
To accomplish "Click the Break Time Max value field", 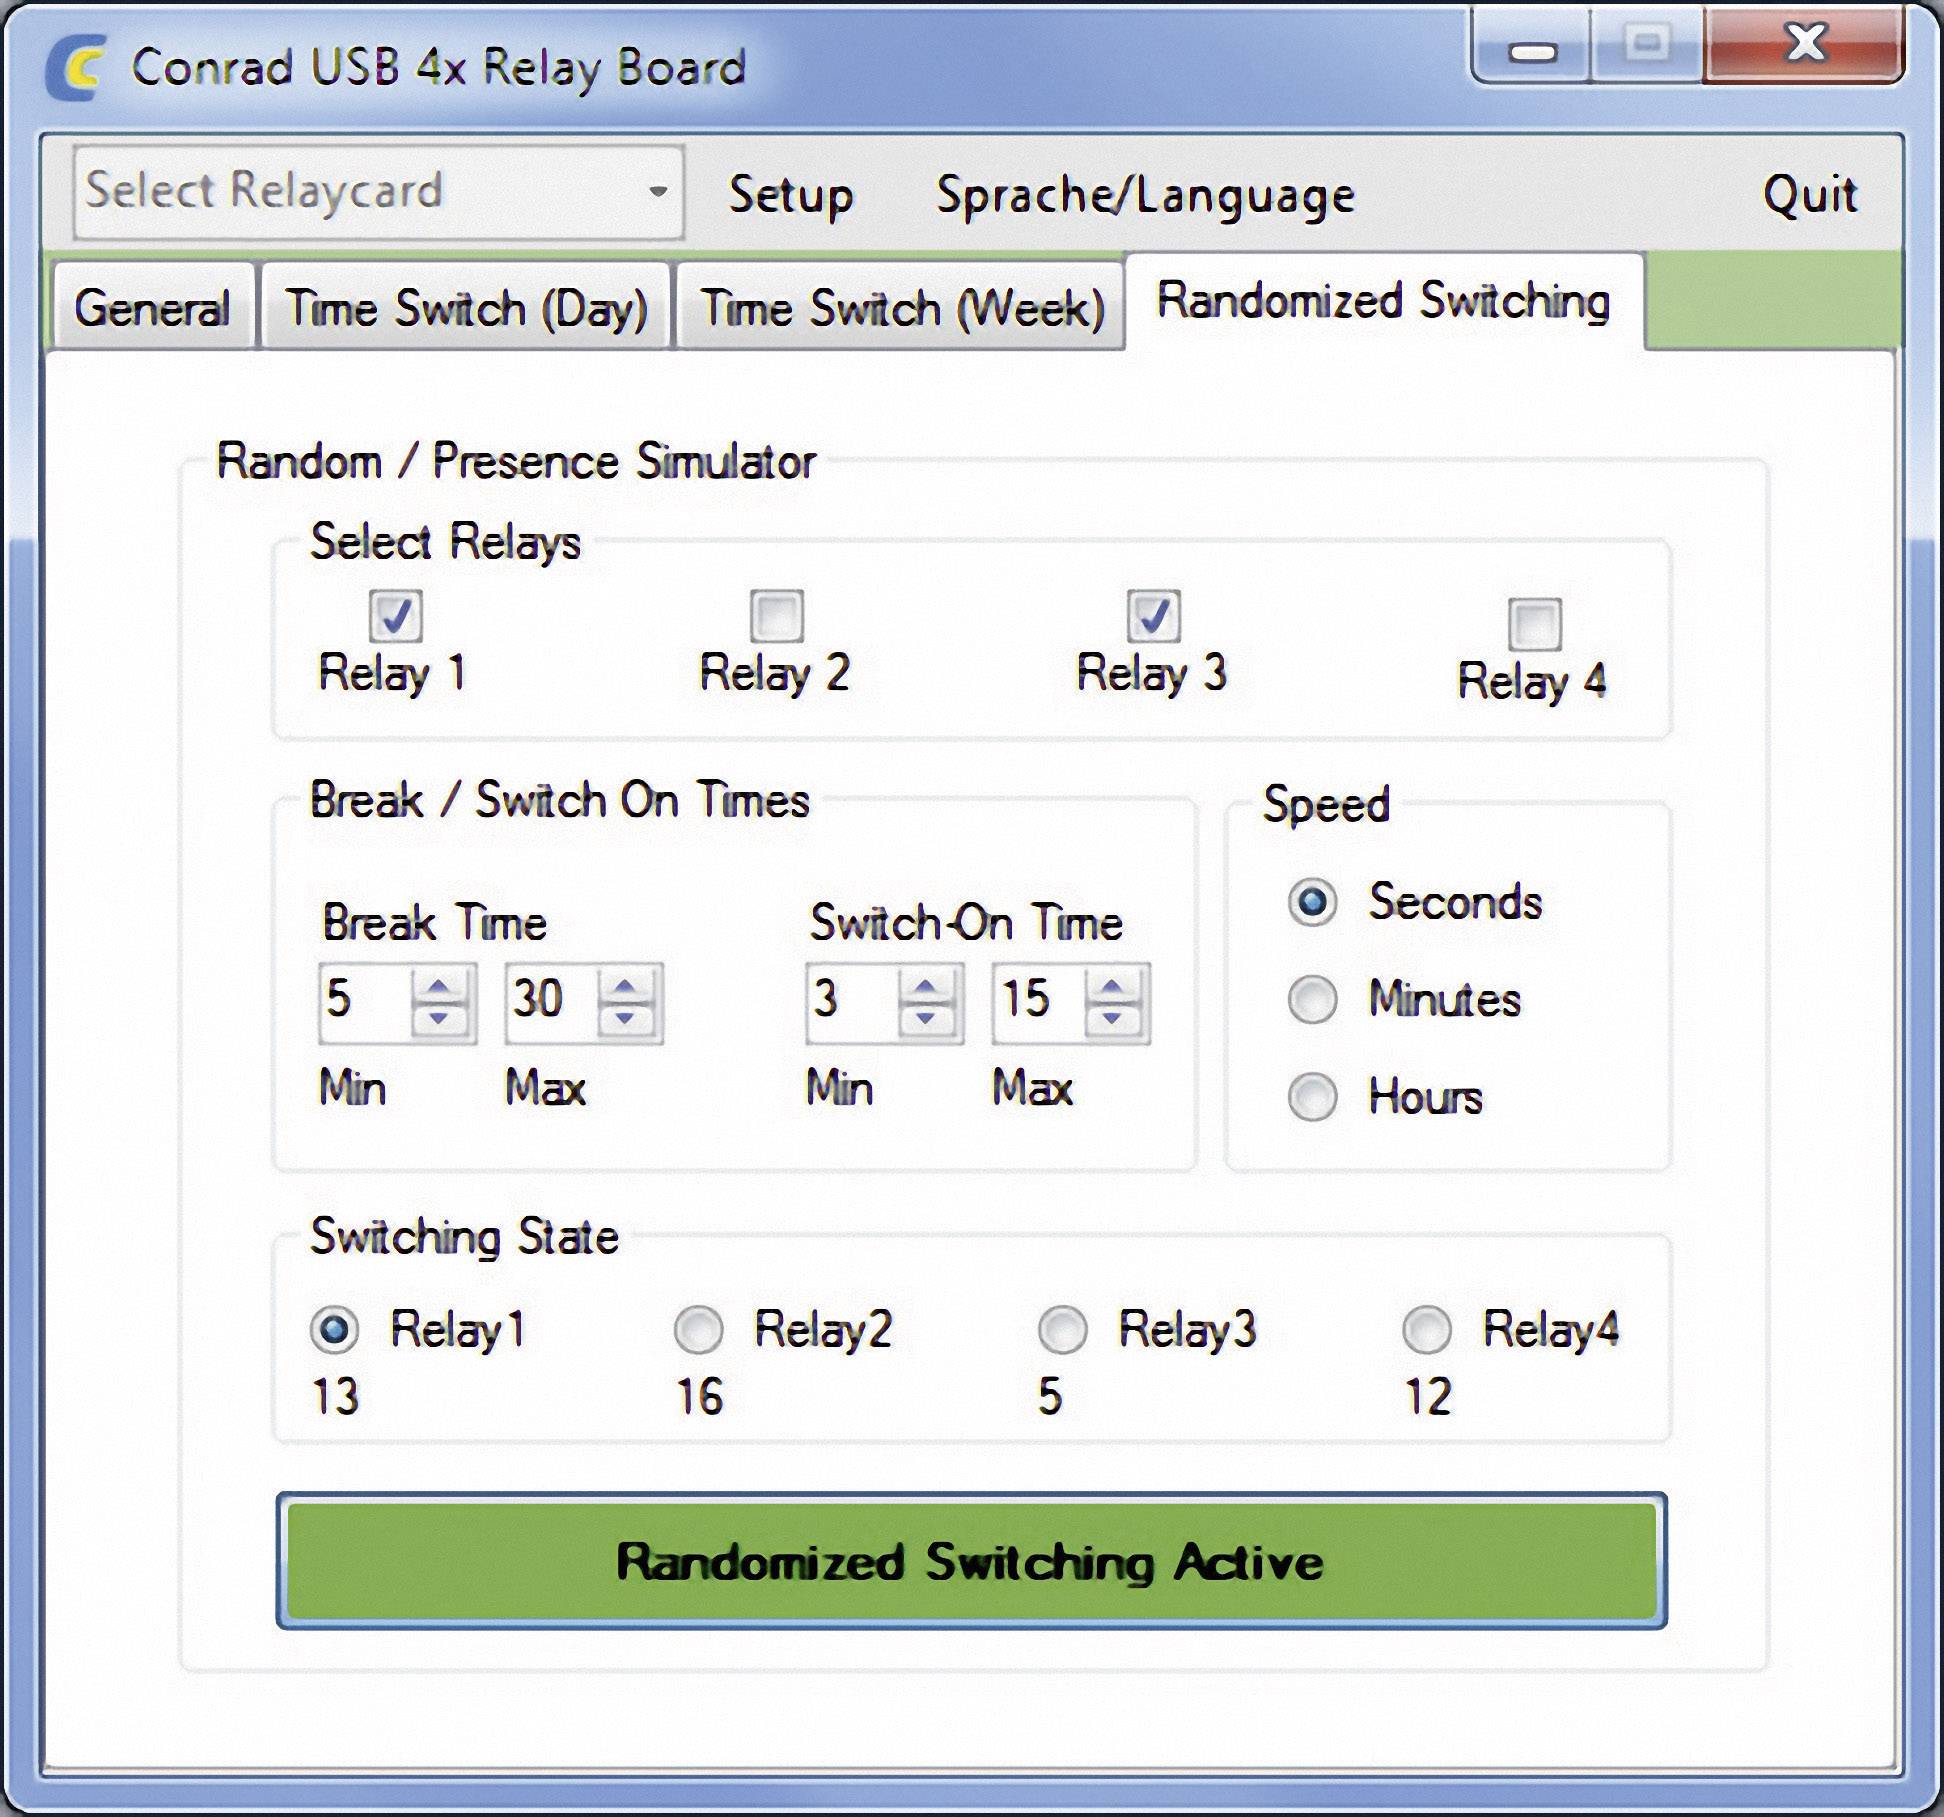I will coord(548,1000).
